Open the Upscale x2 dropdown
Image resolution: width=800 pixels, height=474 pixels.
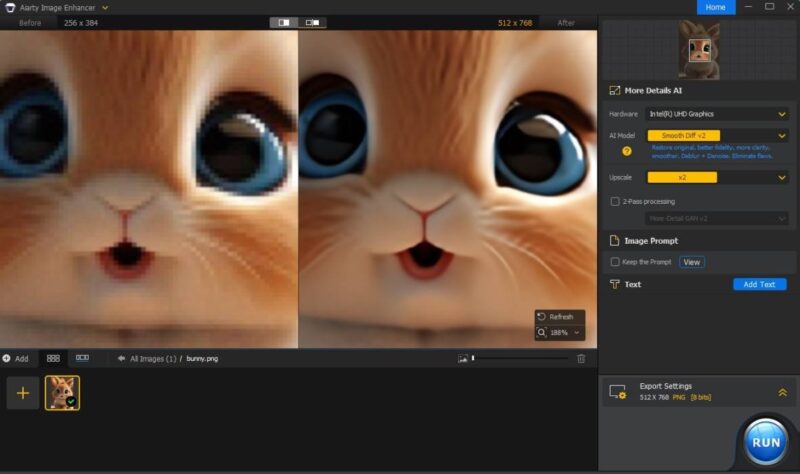(717, 178)
